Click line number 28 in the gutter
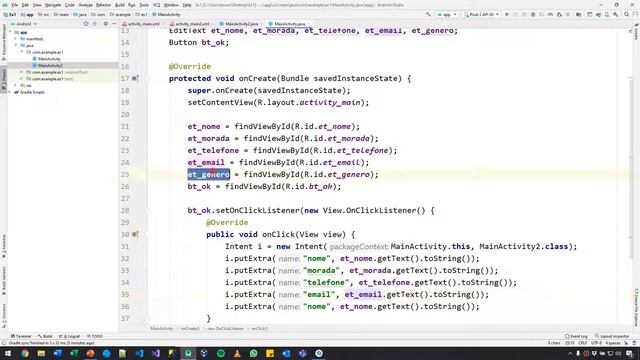This screenshot has height=360, width=640. coord(125,211)
